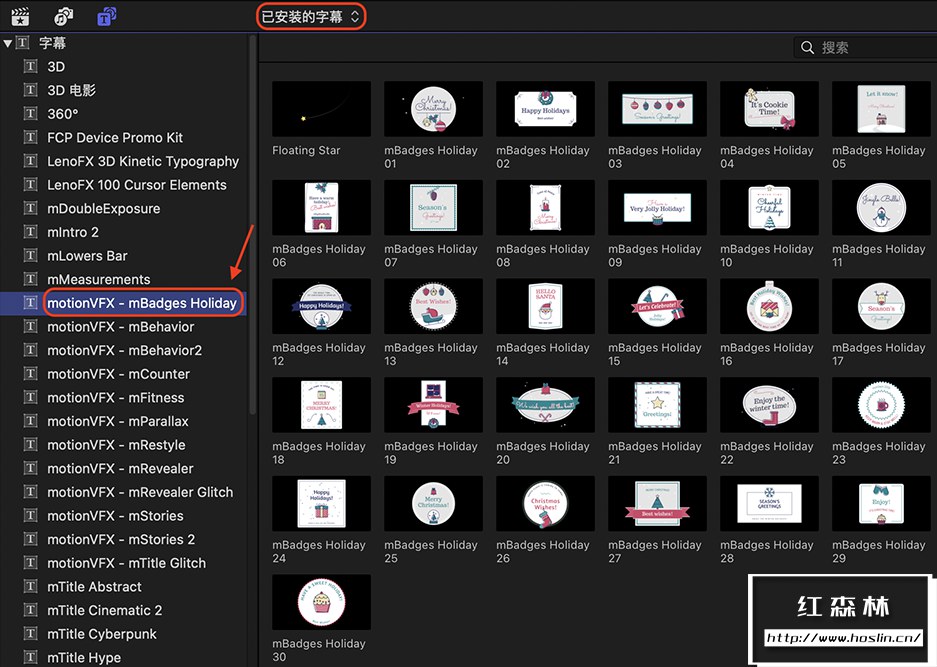Screen dimensions: 937x667
Task: Click the sidebar vertical scrollbar
Action: click(253, 224)
